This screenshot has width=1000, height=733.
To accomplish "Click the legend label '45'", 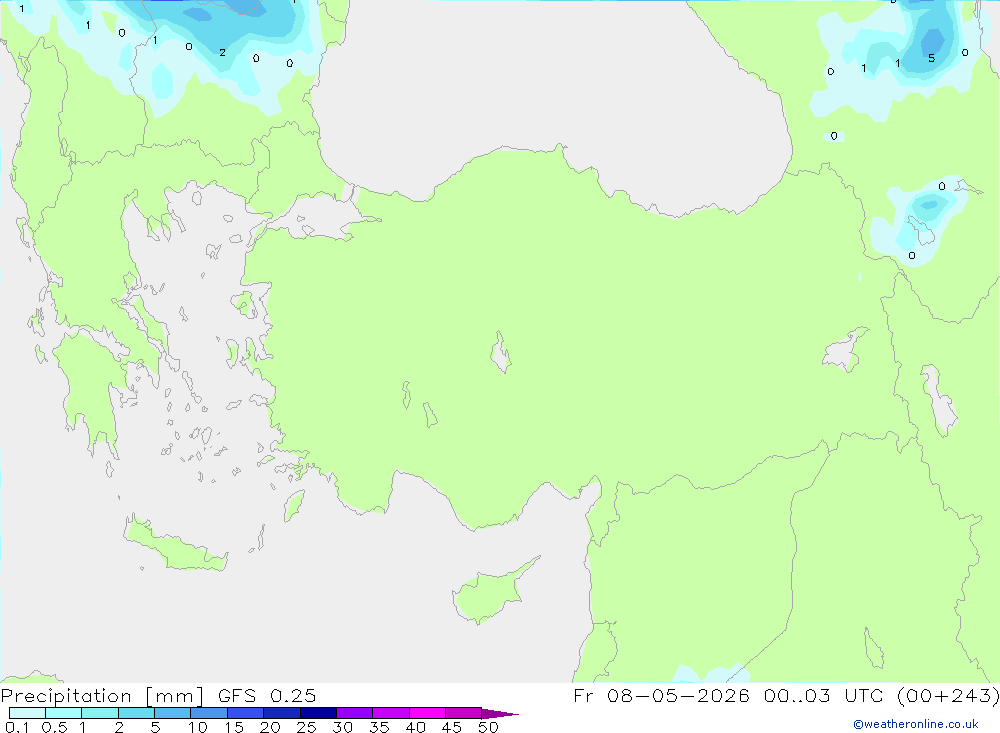I will click(452, 727).
